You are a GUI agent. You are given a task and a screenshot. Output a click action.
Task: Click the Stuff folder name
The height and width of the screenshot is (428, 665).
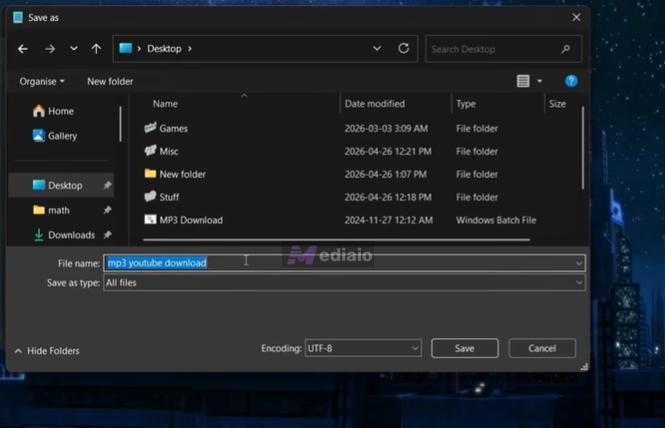(169, 197)
